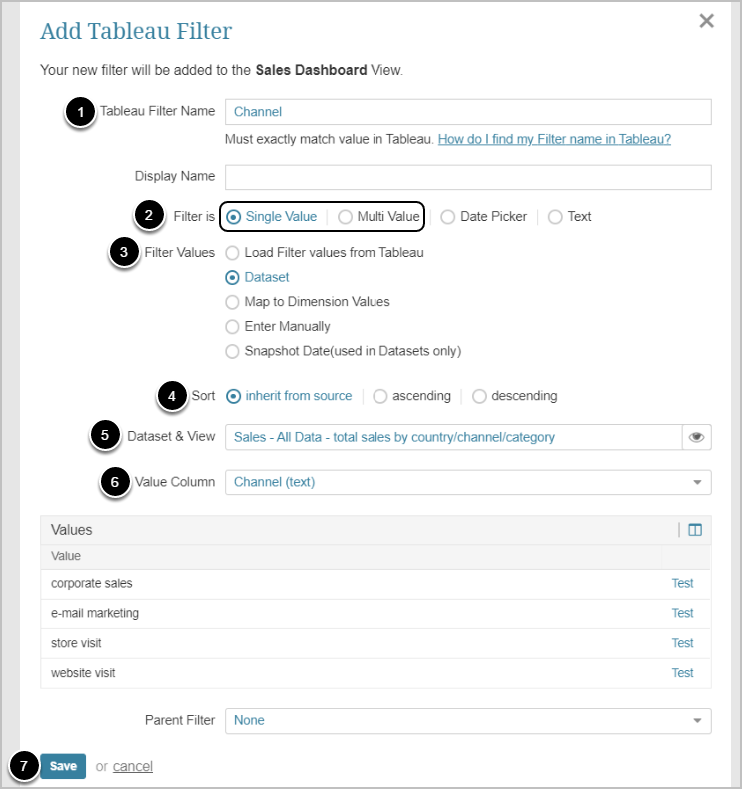
Task: Open 'How do I find my Filter name' link
Action: (554, 139)
